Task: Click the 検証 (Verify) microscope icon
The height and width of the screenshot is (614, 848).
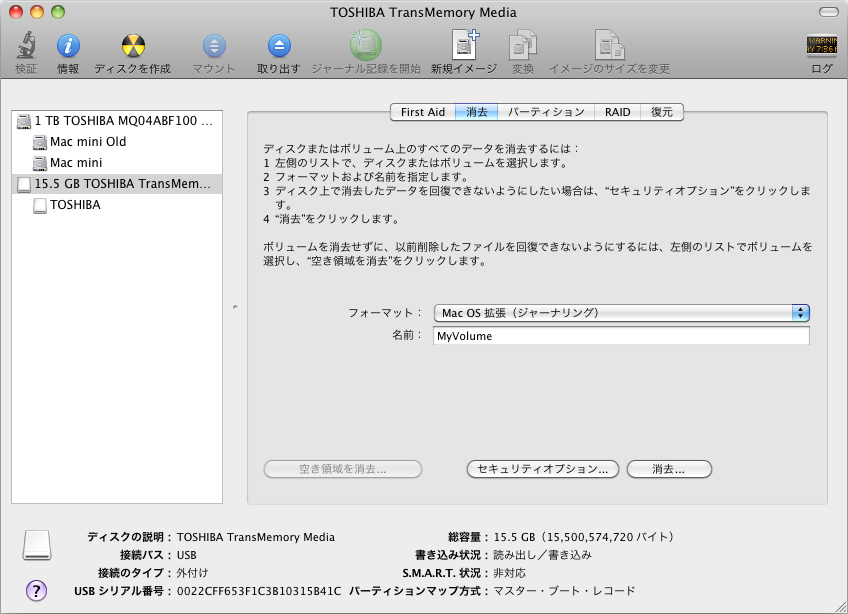Action: [26, 45]
